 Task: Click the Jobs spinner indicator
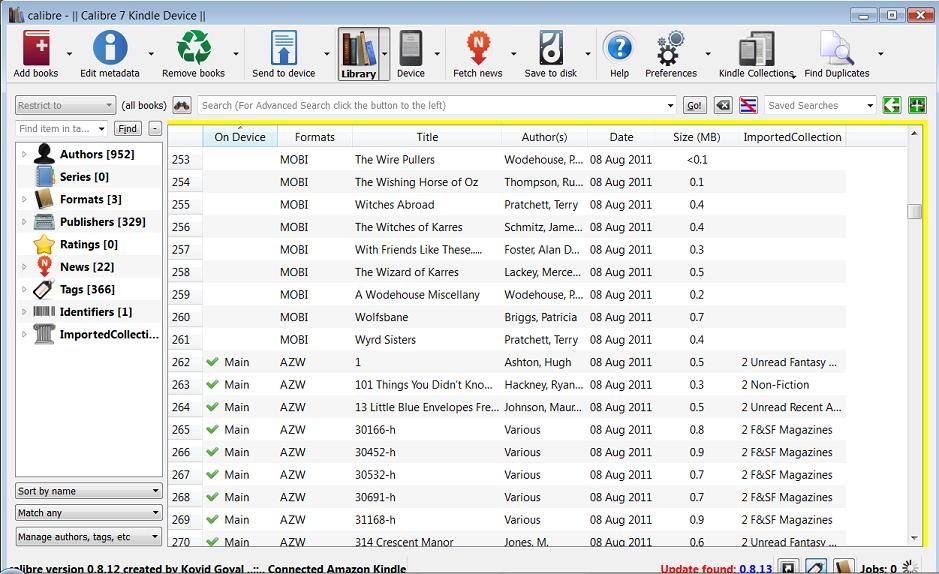click(910, 567)
